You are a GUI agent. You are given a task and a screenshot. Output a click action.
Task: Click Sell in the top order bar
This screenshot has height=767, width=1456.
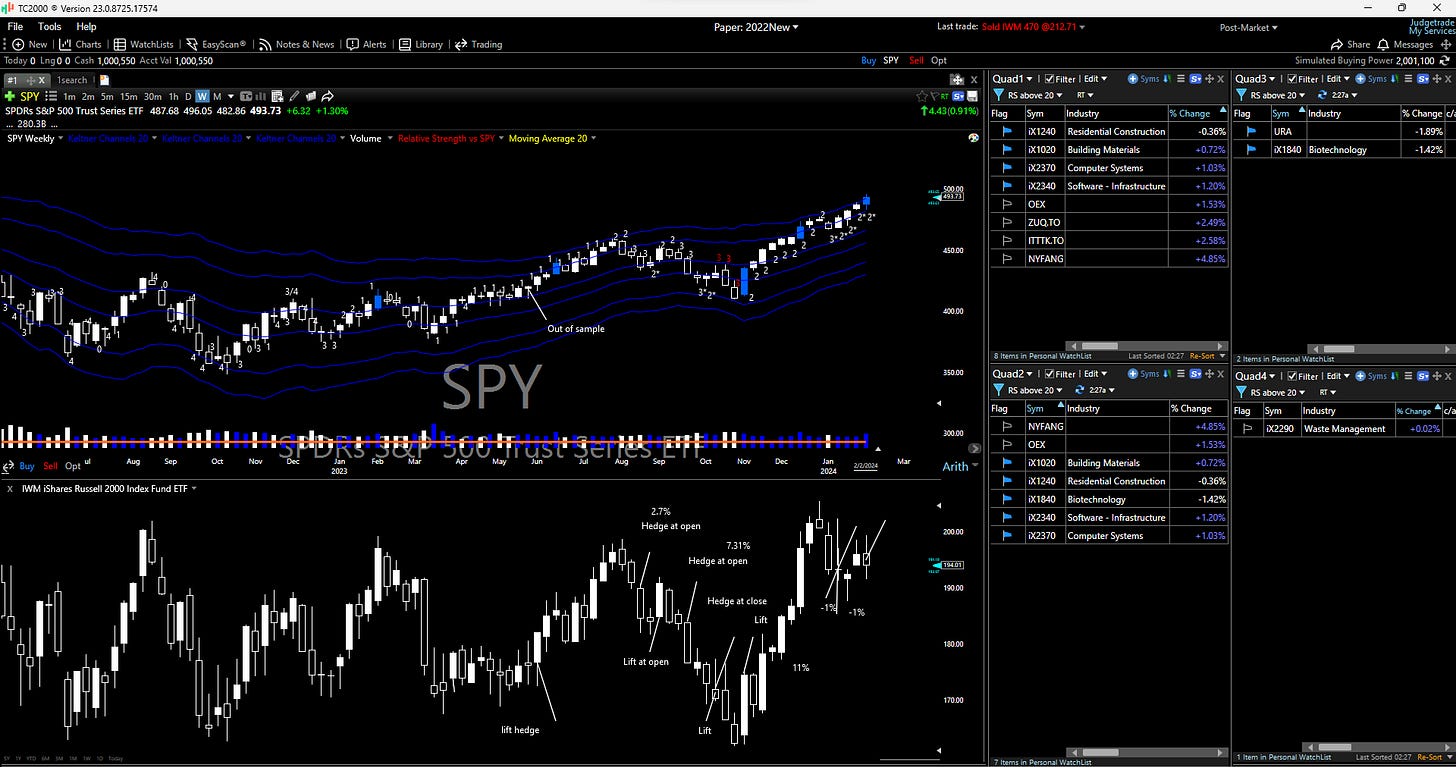(x=917, y=60)
